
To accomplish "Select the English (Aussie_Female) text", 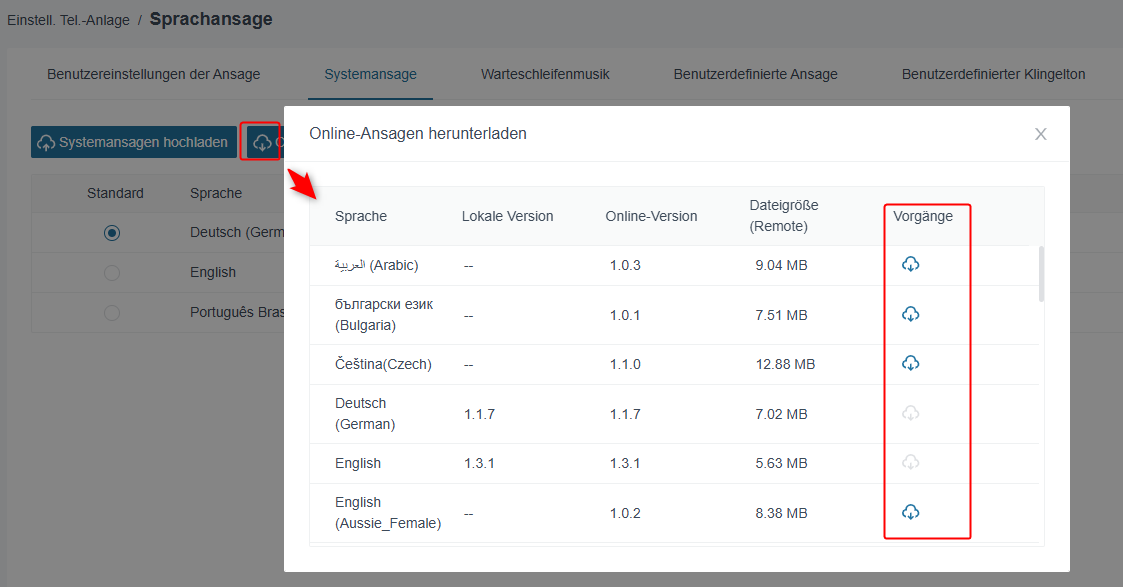I will point(388,513).
